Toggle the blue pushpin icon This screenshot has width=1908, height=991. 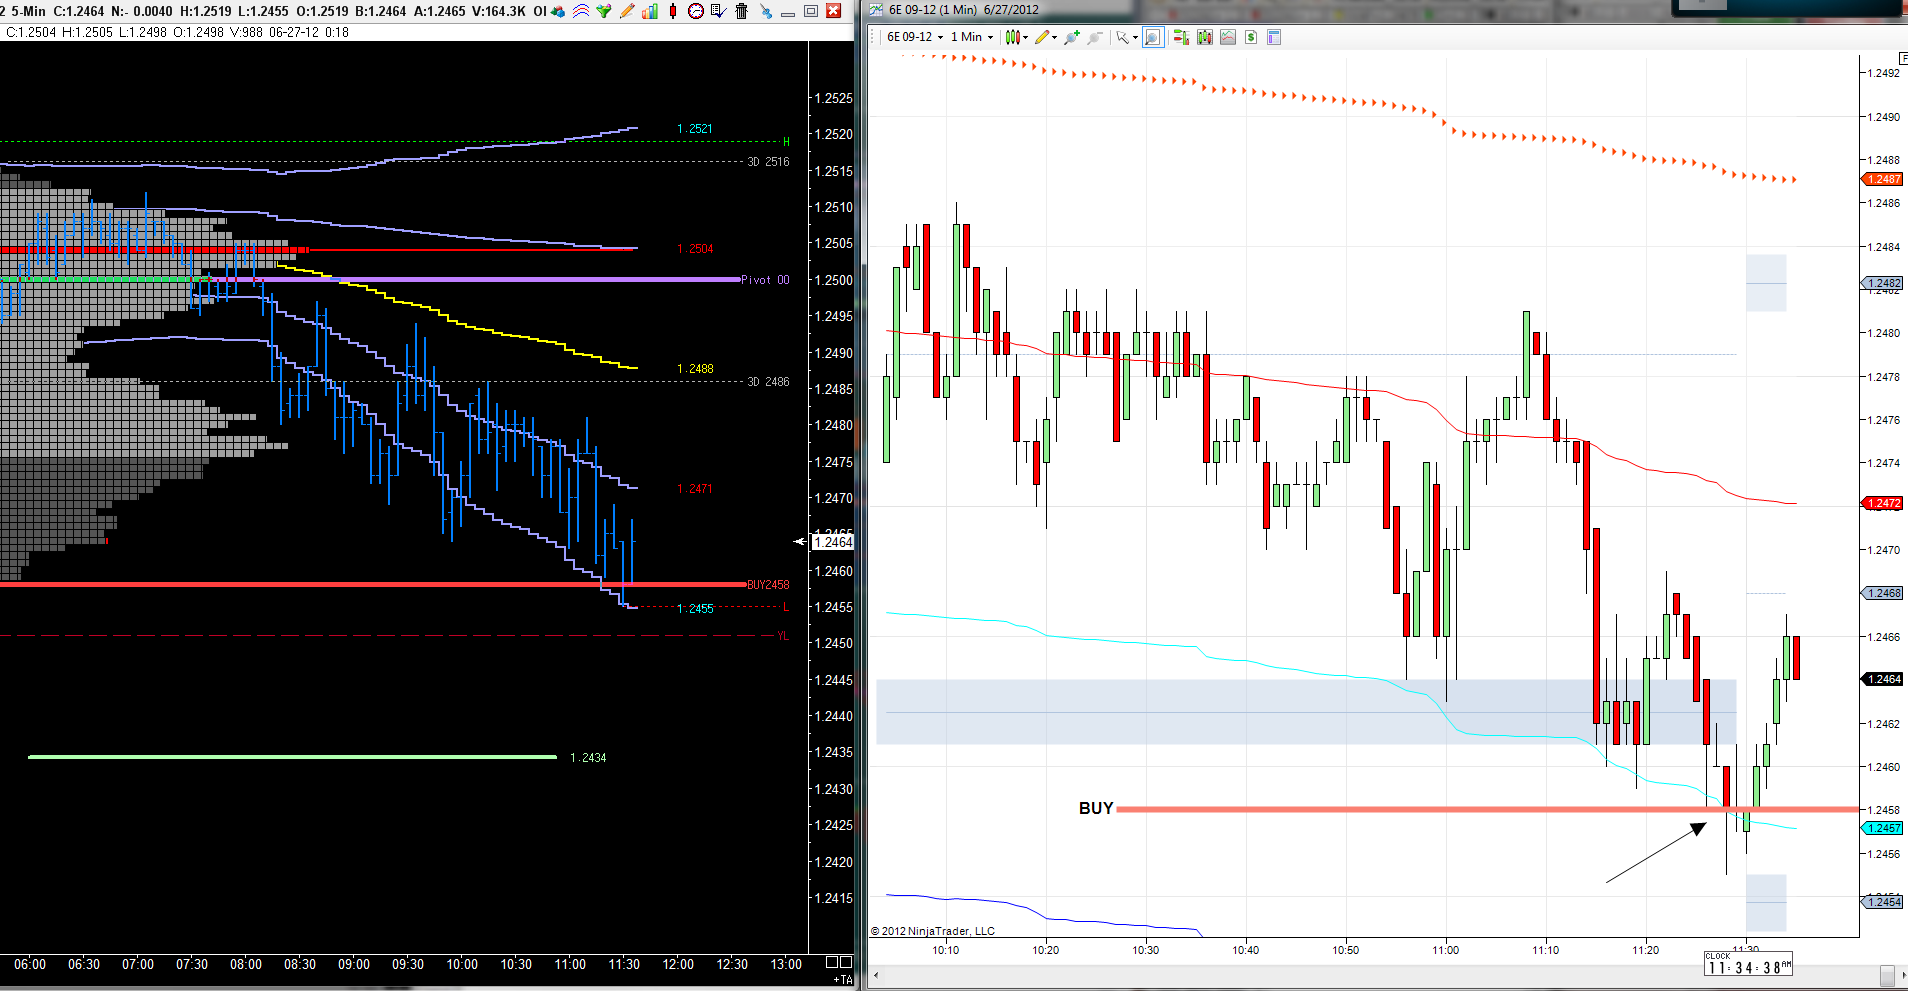(766, 11)
